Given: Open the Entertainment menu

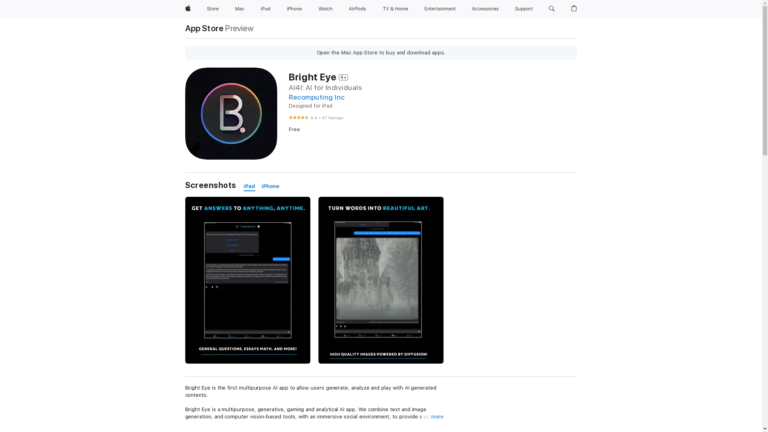Looking at the screenshot, I should point(440,9).
